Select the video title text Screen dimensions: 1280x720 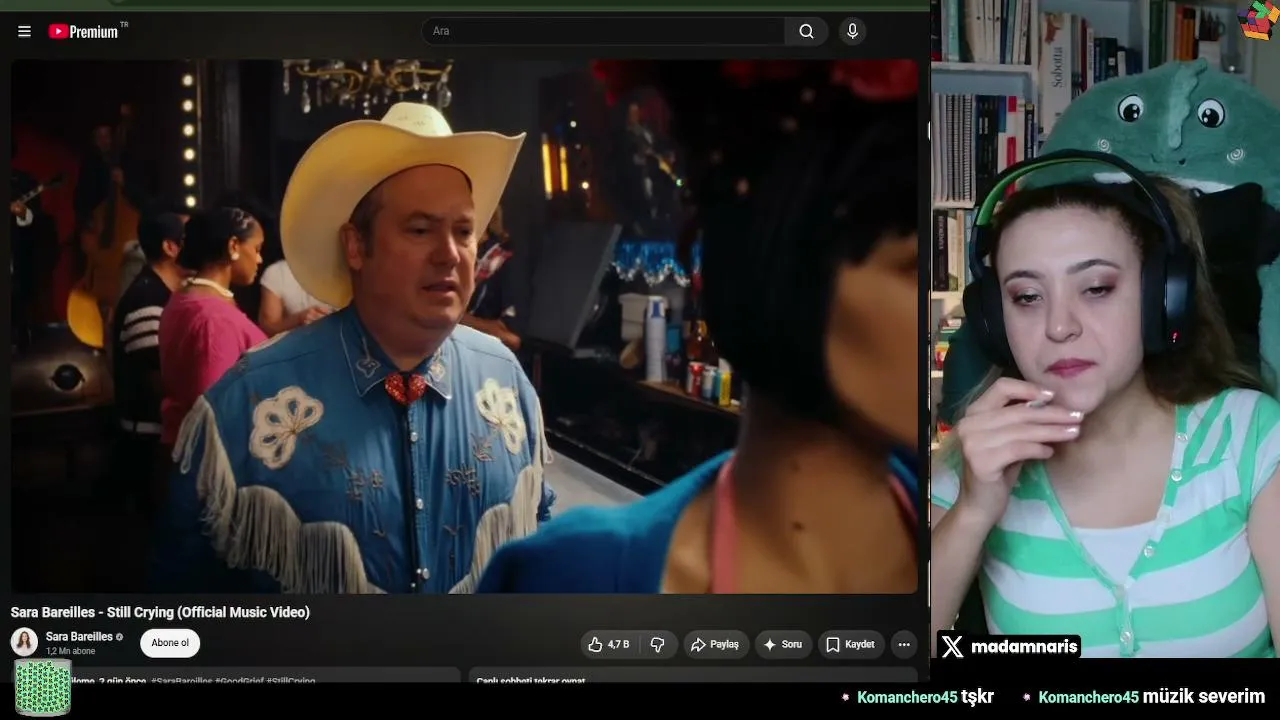coord(160,612)
